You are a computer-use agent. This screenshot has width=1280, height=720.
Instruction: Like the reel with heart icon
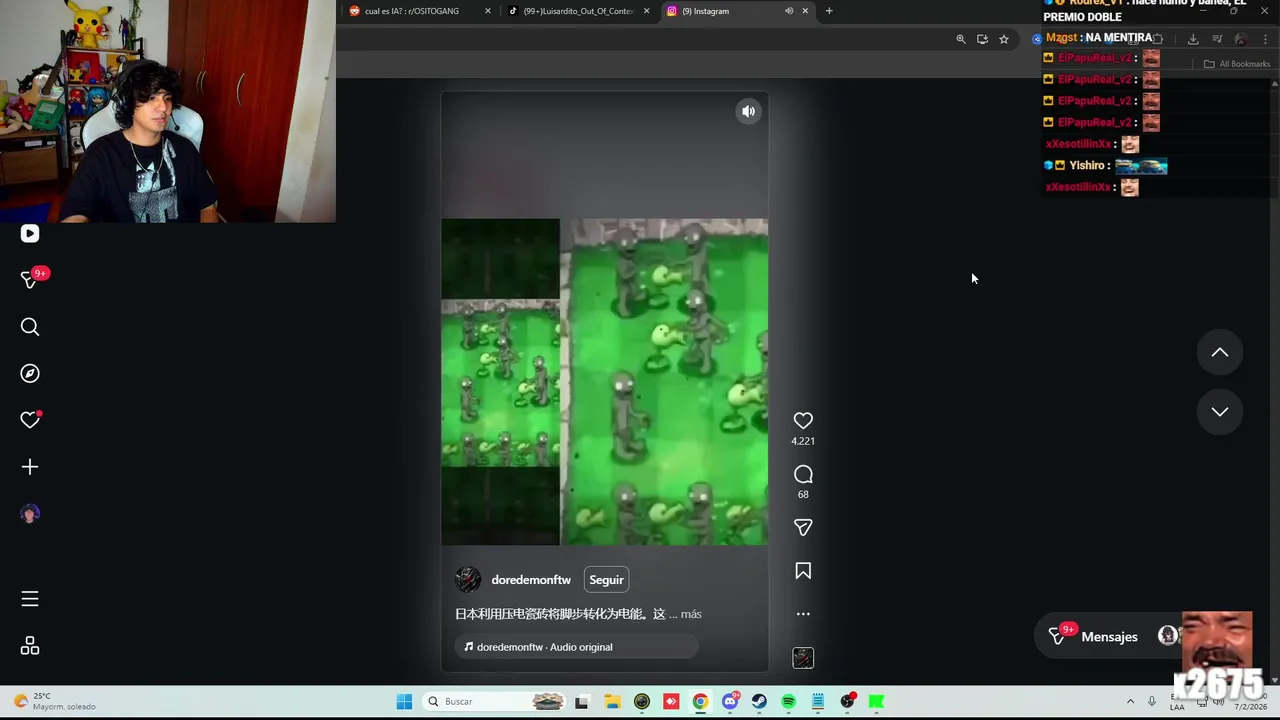[x=803, y=421]
